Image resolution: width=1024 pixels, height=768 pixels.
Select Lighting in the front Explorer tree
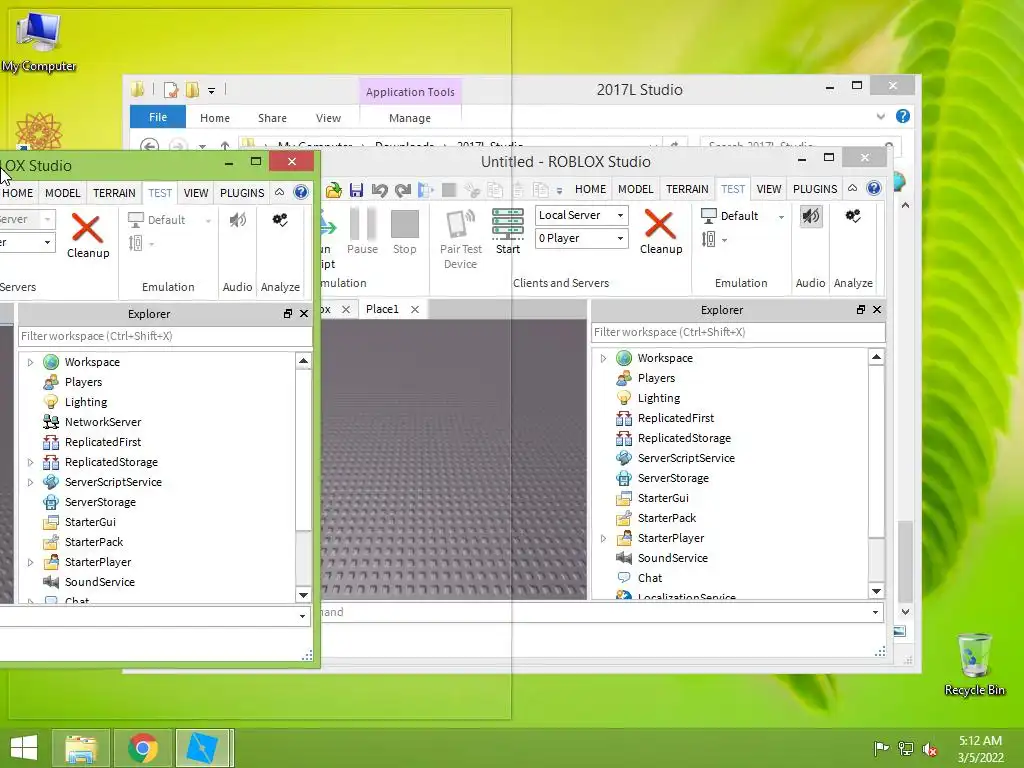(x=86, y=402)
